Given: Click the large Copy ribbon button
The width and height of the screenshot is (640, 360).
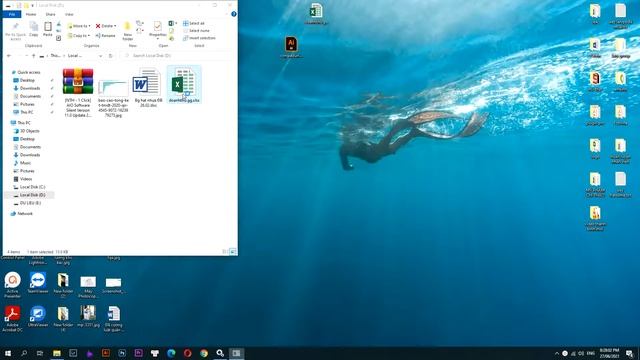Looking at the screenshot, I should 34,29.
